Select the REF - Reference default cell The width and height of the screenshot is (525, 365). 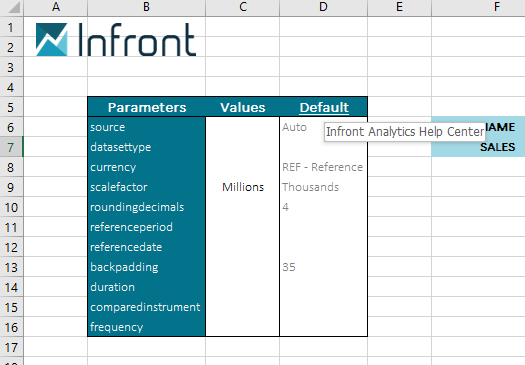323,167
